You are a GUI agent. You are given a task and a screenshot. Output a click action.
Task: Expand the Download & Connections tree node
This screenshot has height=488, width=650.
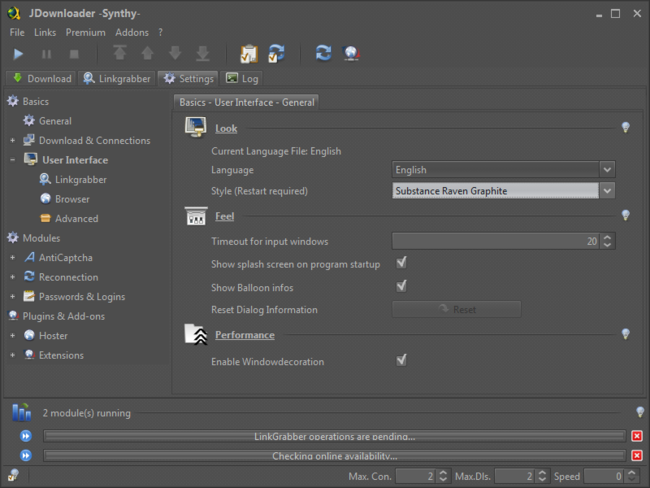tap(12, 141)
